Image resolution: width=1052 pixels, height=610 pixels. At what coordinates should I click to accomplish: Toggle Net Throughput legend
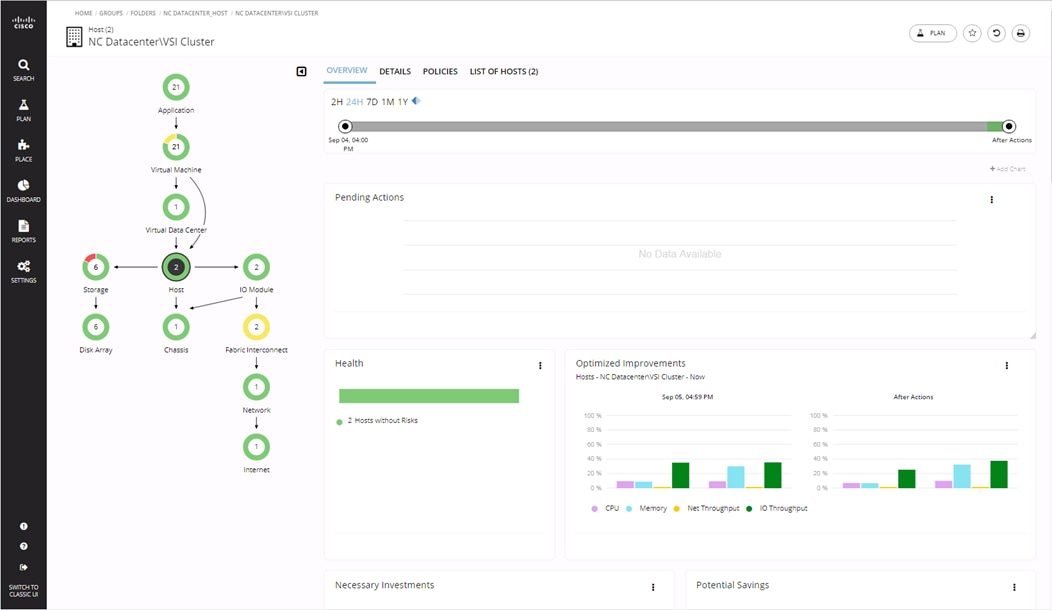click(706, 509)
